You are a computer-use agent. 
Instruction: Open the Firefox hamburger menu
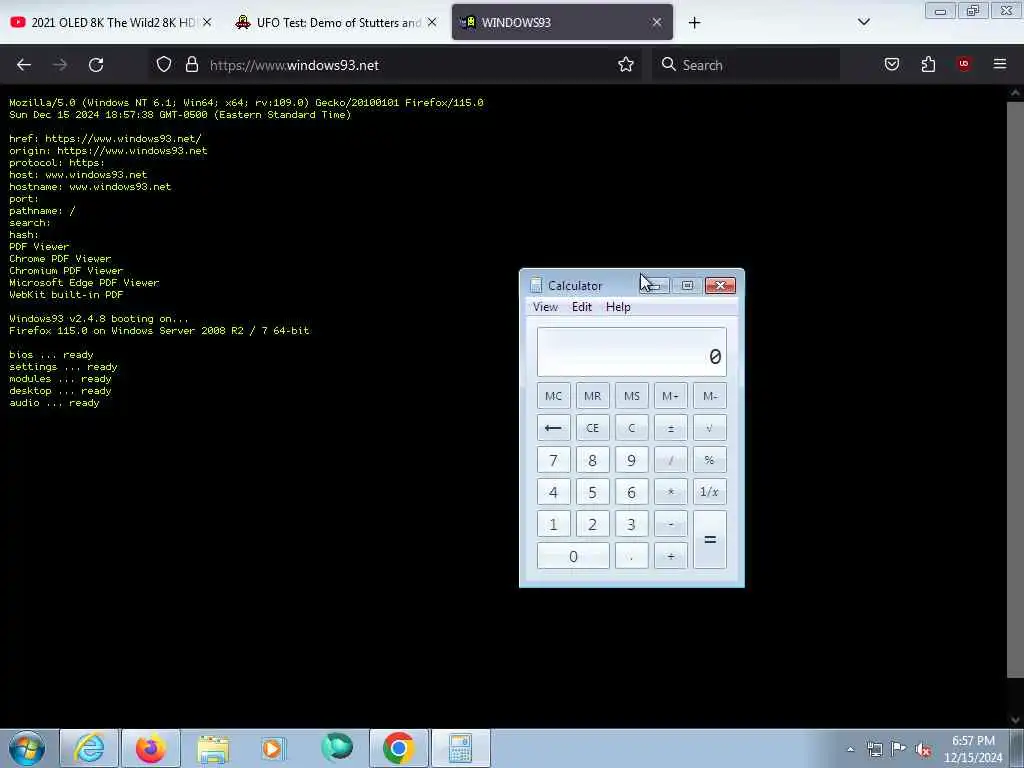coord(1000,64)
